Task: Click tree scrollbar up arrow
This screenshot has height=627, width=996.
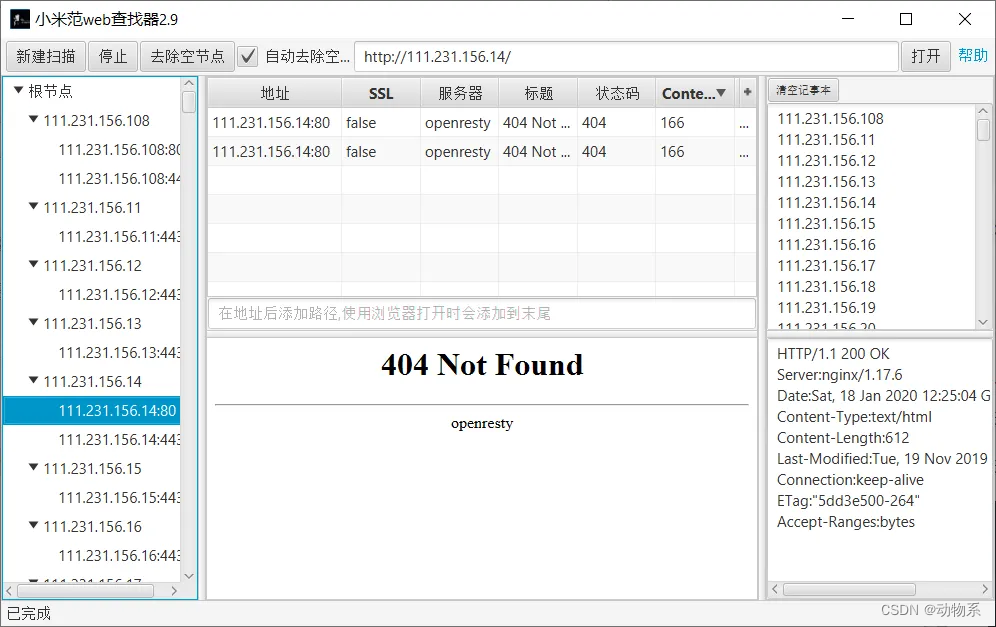Action: pos(189,83)
